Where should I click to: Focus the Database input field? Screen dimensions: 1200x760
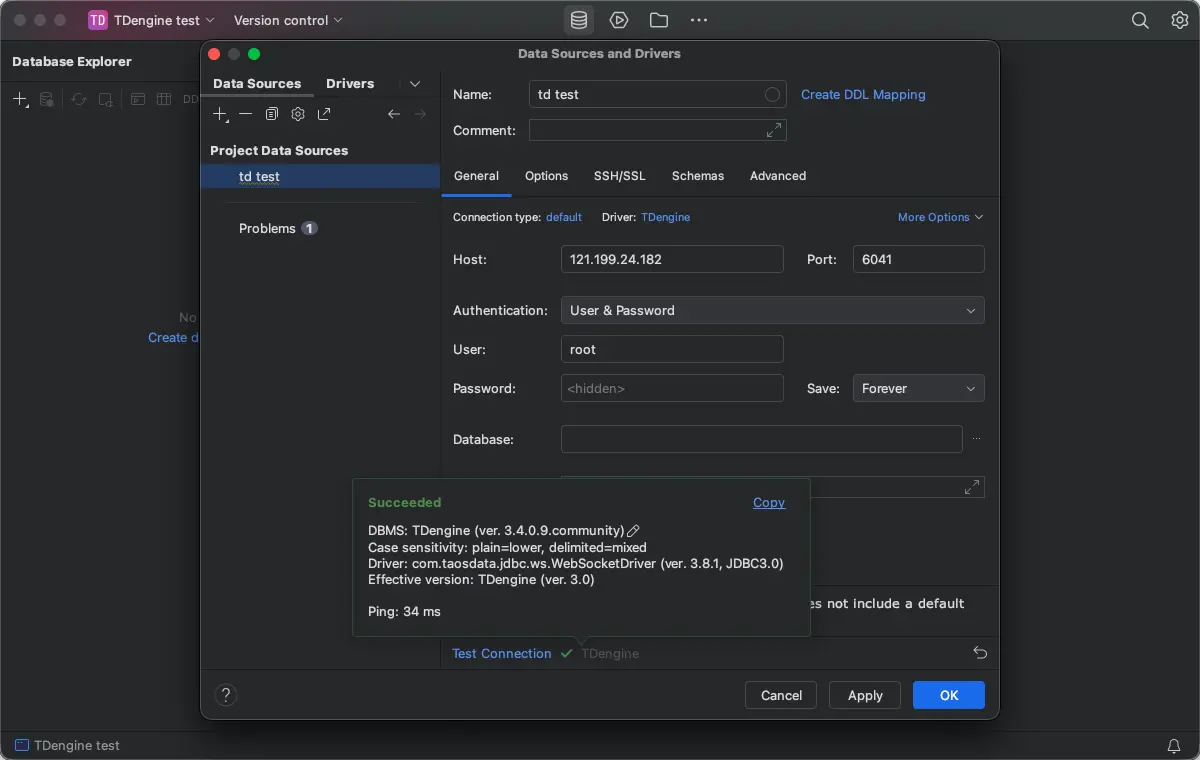pyautogui.click(x=761, y=439)
